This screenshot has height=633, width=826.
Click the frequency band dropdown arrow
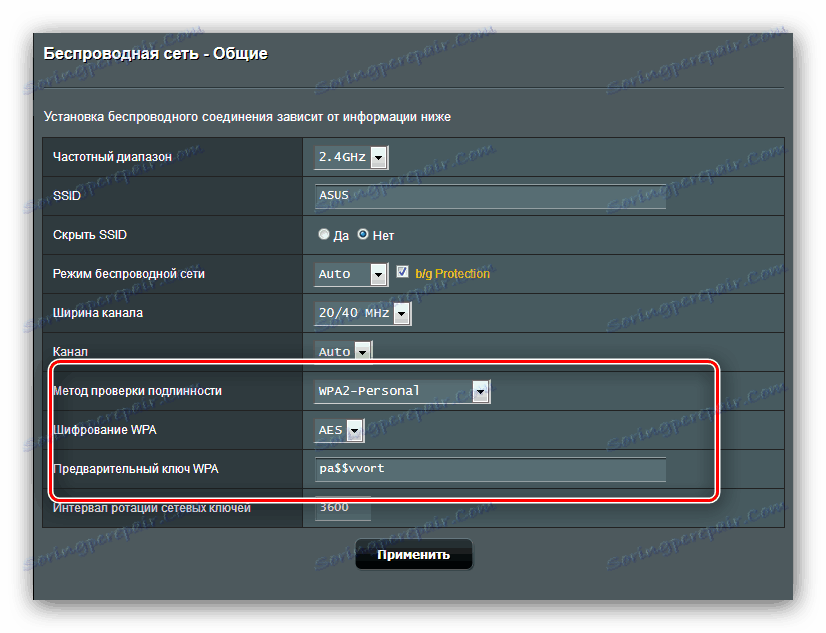point(379,157)
